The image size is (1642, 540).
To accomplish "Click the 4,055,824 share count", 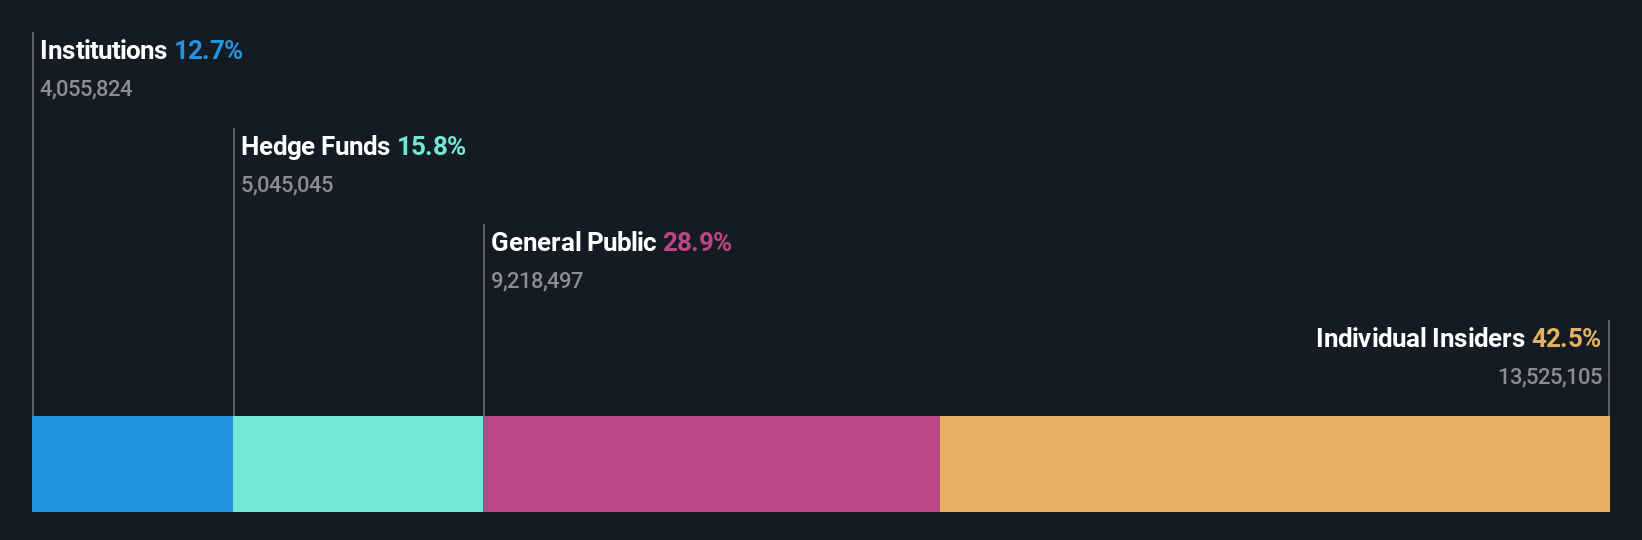I will click(x=86, y=89).
